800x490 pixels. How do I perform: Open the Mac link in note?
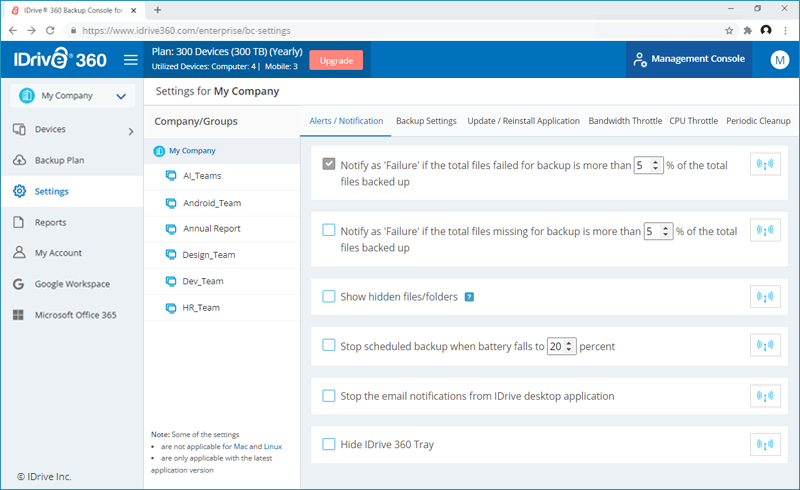coord(240,446)
